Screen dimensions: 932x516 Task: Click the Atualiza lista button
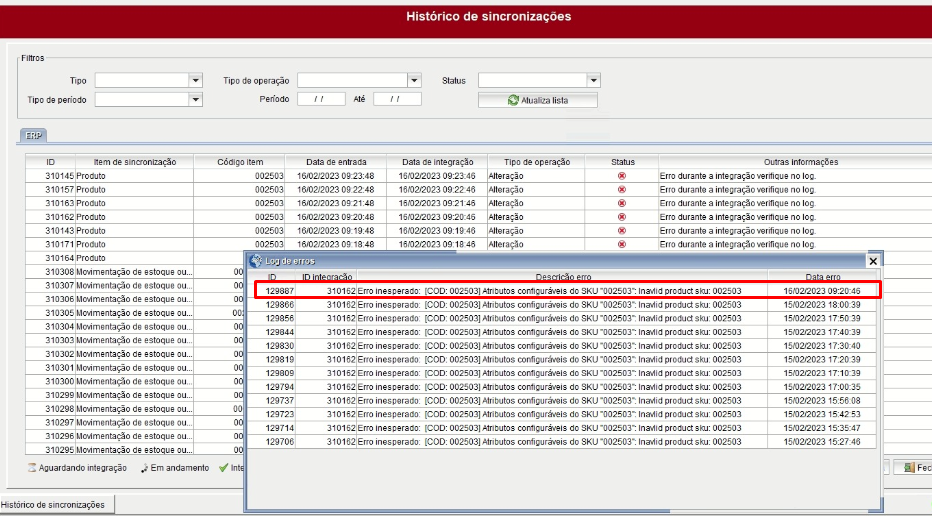tap(538, 100)
